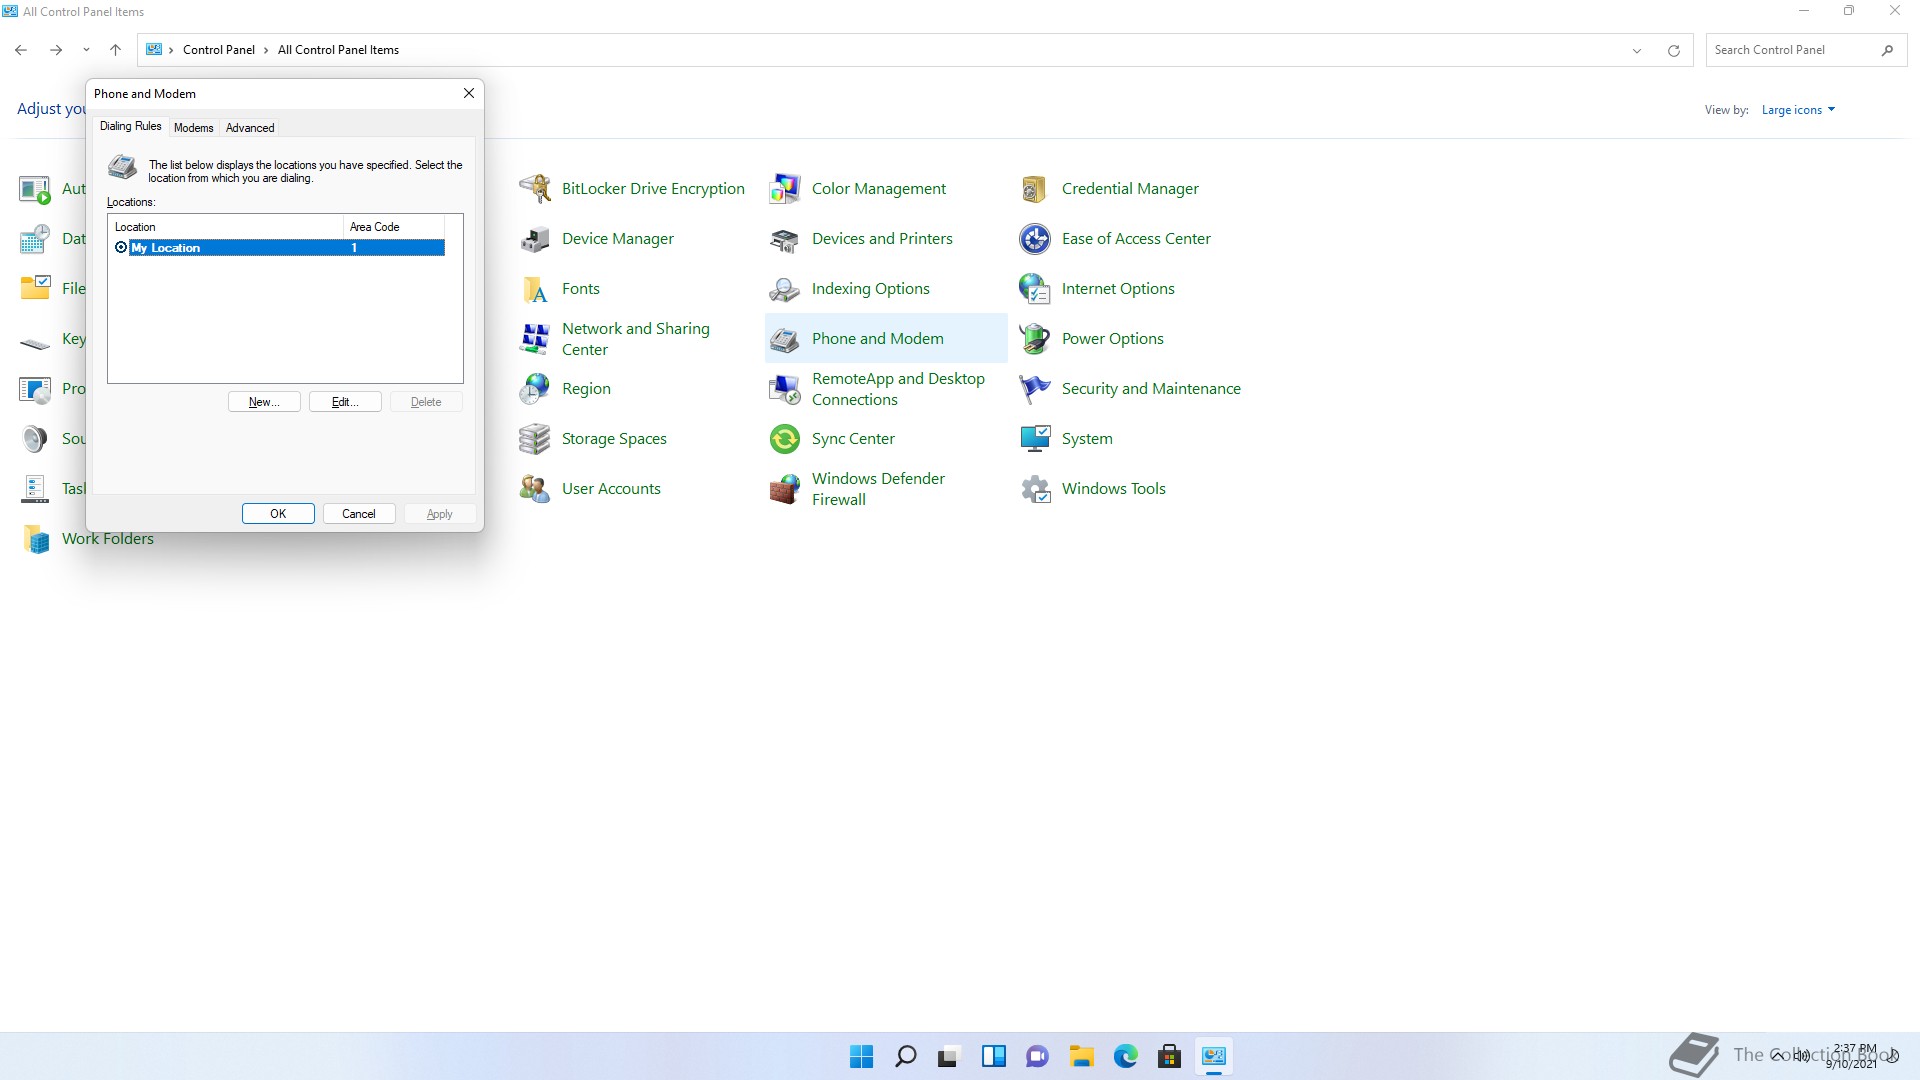Open Internet Options icon

click(1035, 288)
